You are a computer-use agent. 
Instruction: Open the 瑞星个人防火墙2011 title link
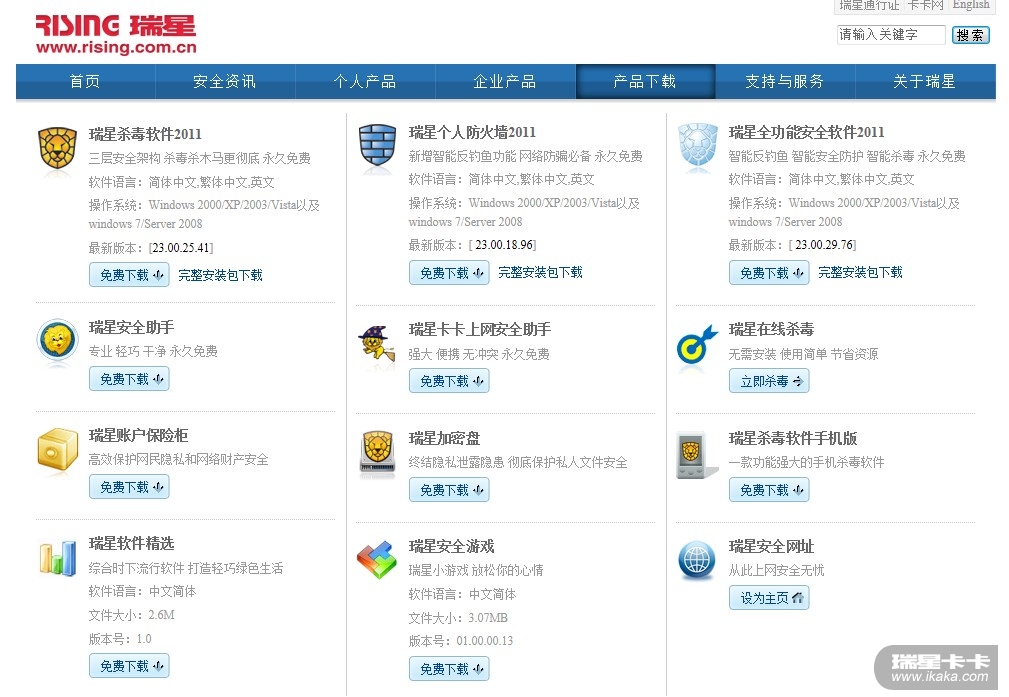pyautogui.click(x=472, y=132)
